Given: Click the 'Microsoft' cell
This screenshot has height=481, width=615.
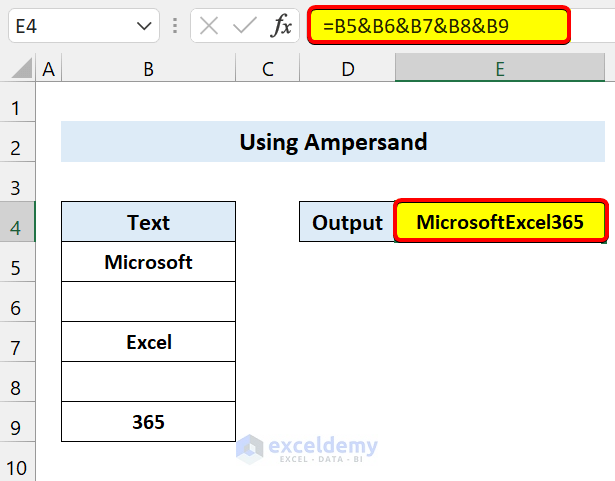Looking at the screenshot, I should [148, 262].
